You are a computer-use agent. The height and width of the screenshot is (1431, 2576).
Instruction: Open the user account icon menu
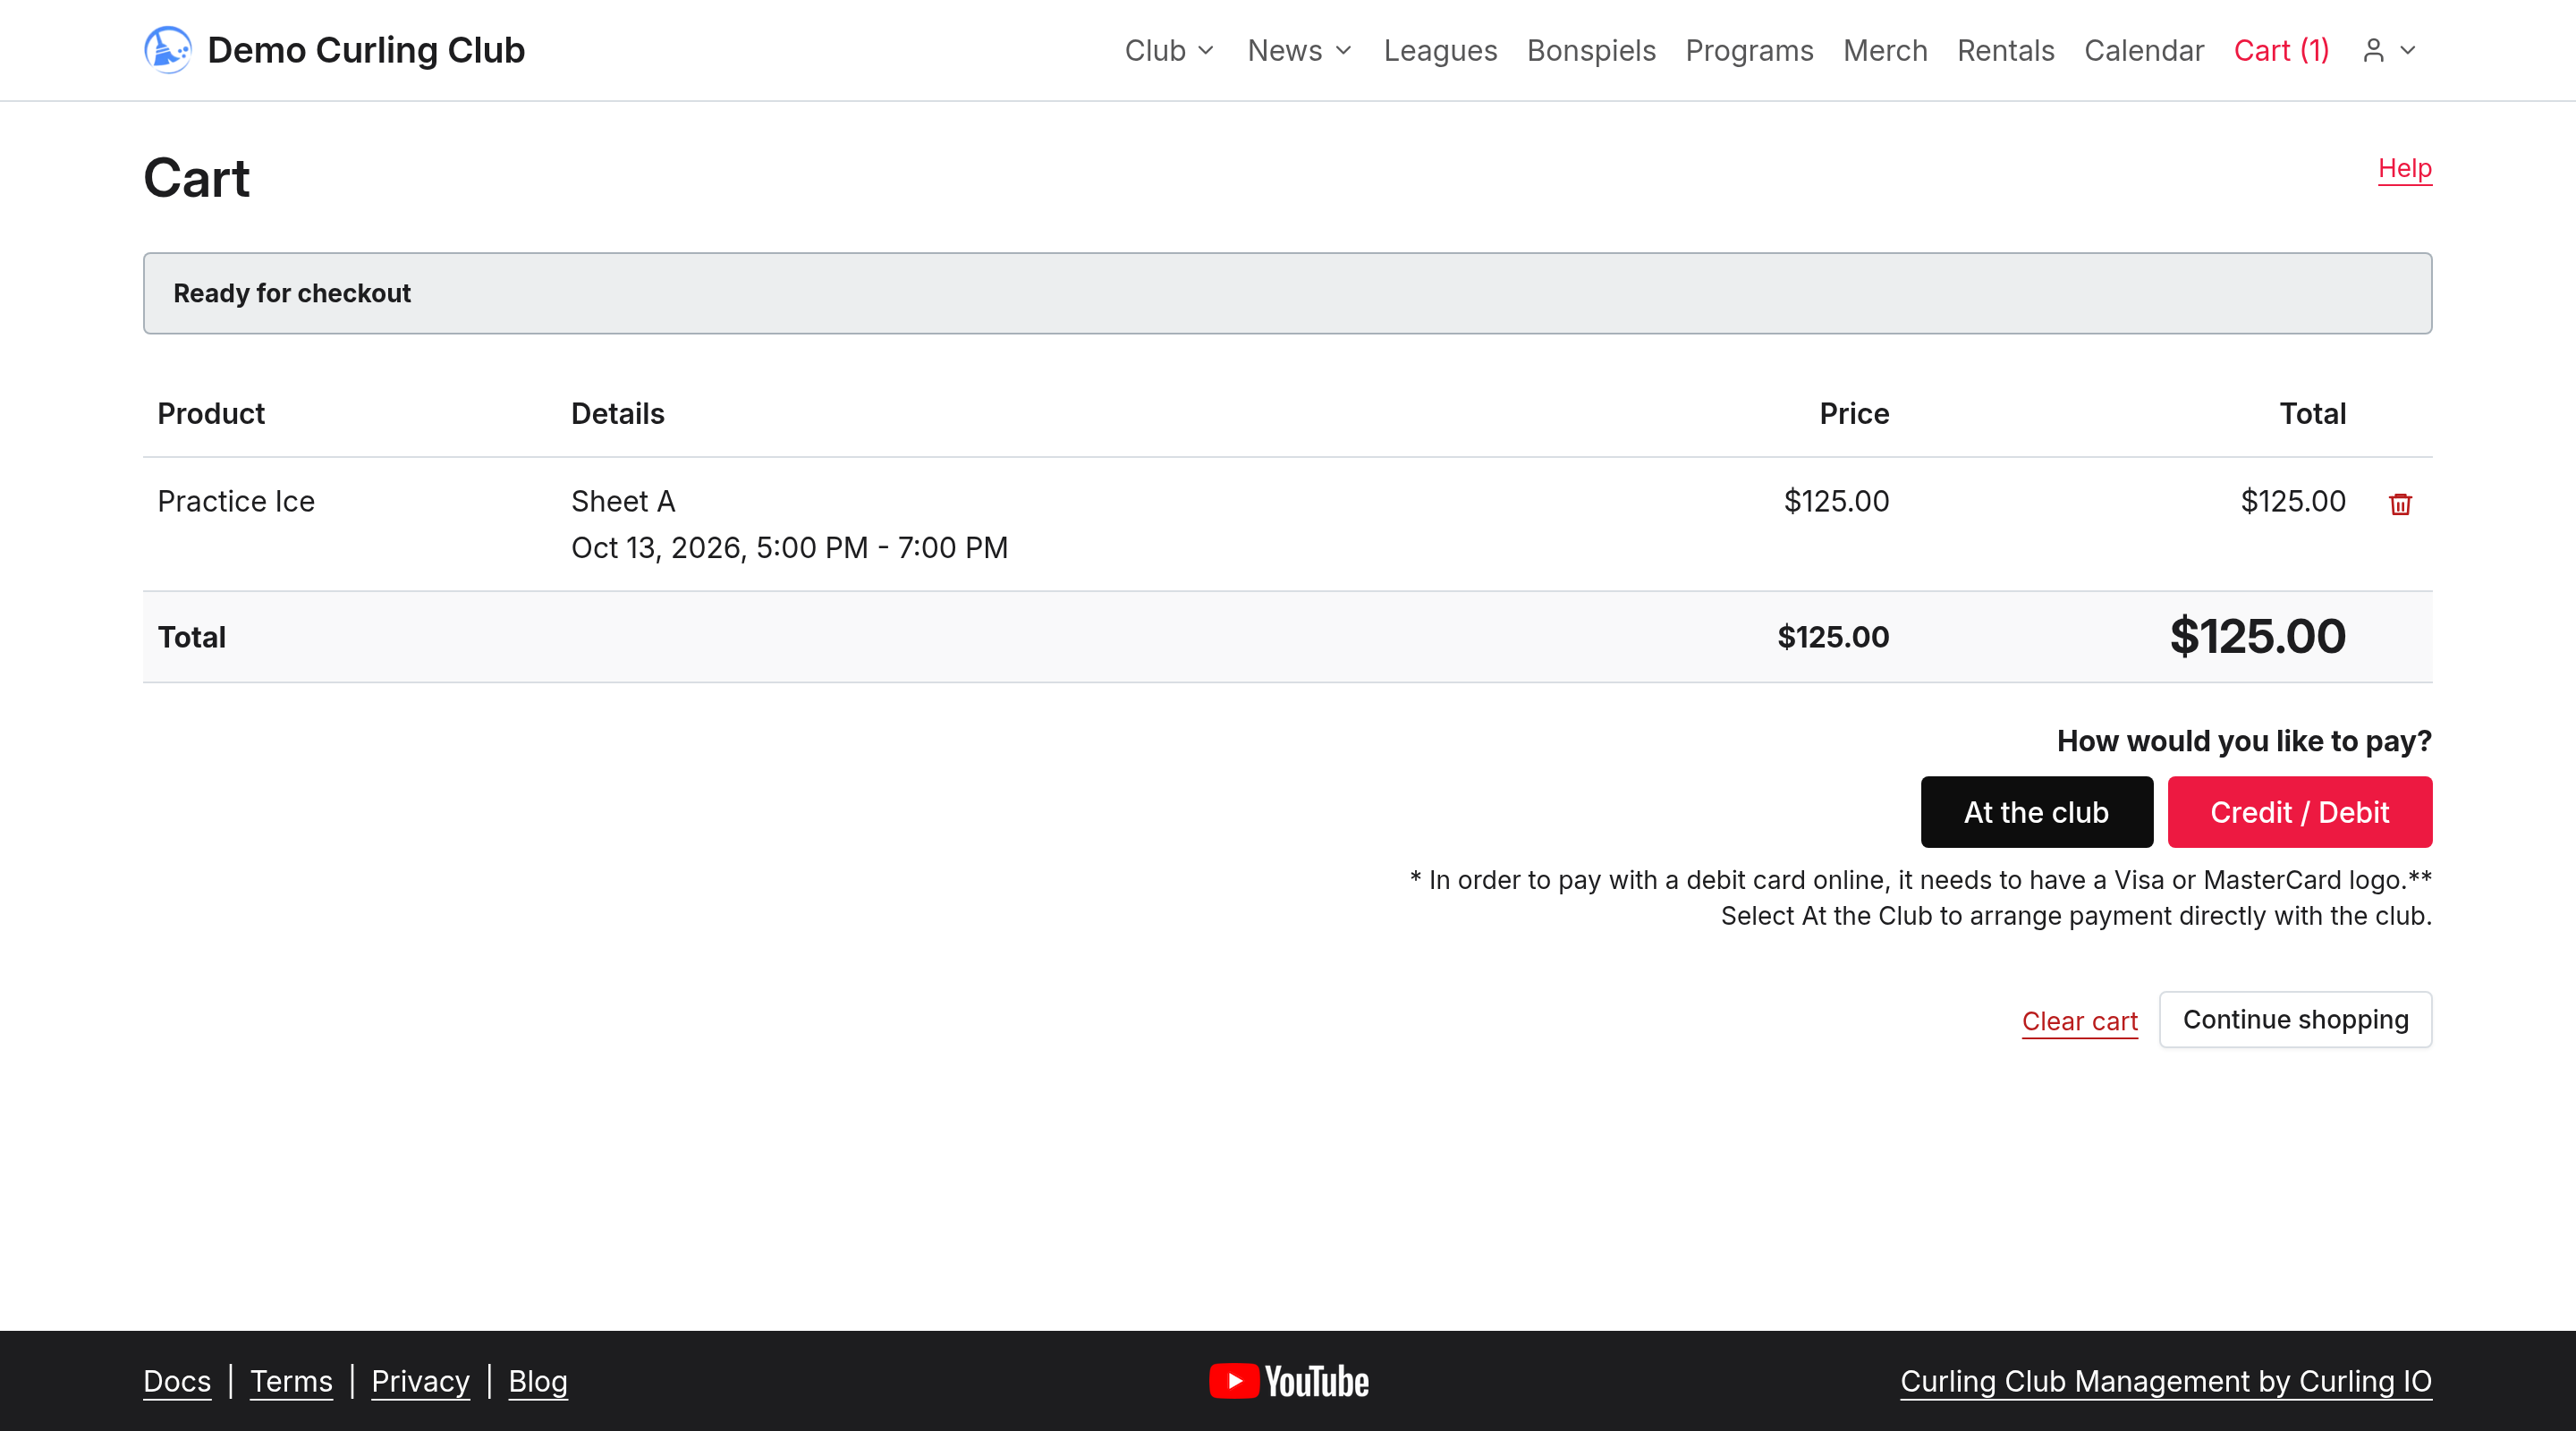point(2389,50)
